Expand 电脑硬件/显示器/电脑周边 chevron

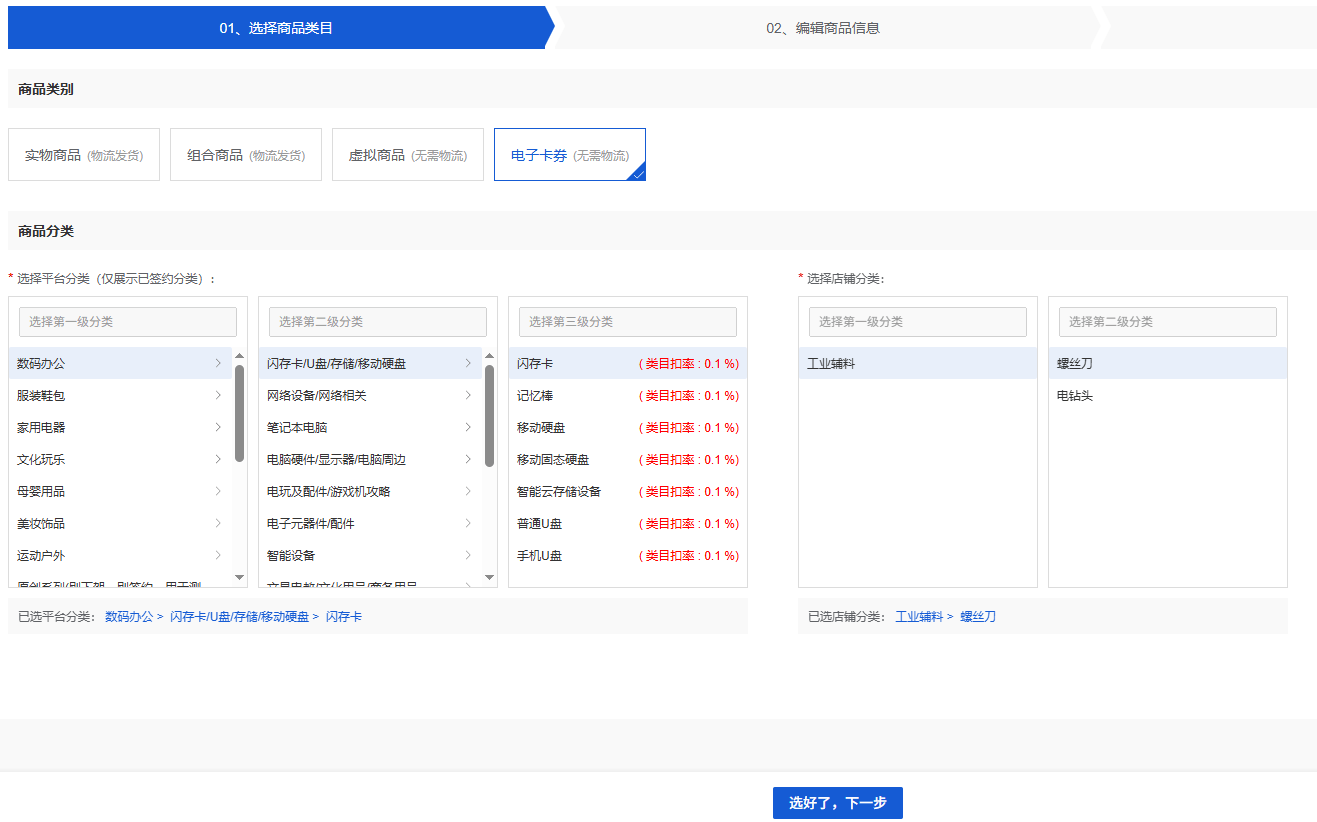click(x=468, y=459)
